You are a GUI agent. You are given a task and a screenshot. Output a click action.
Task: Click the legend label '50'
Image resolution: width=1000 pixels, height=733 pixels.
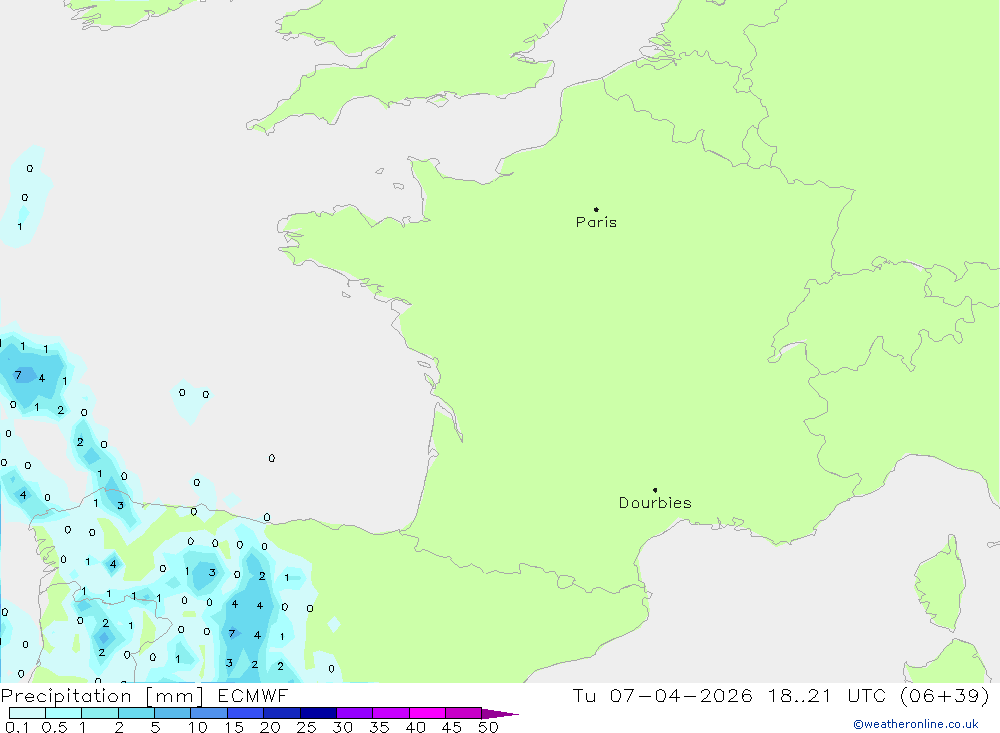click(488, 727)
